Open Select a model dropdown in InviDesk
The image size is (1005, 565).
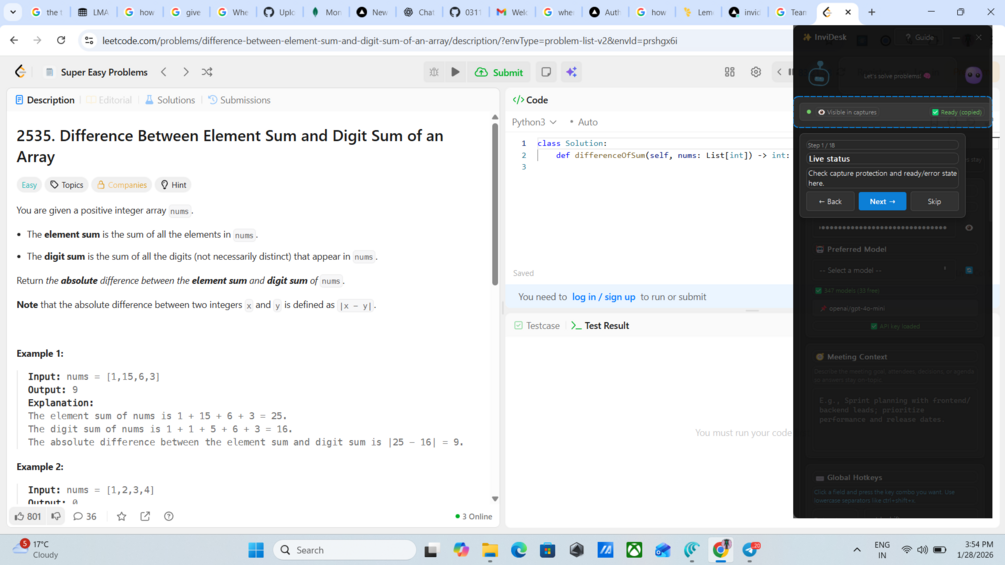click(x=885, y=270)
